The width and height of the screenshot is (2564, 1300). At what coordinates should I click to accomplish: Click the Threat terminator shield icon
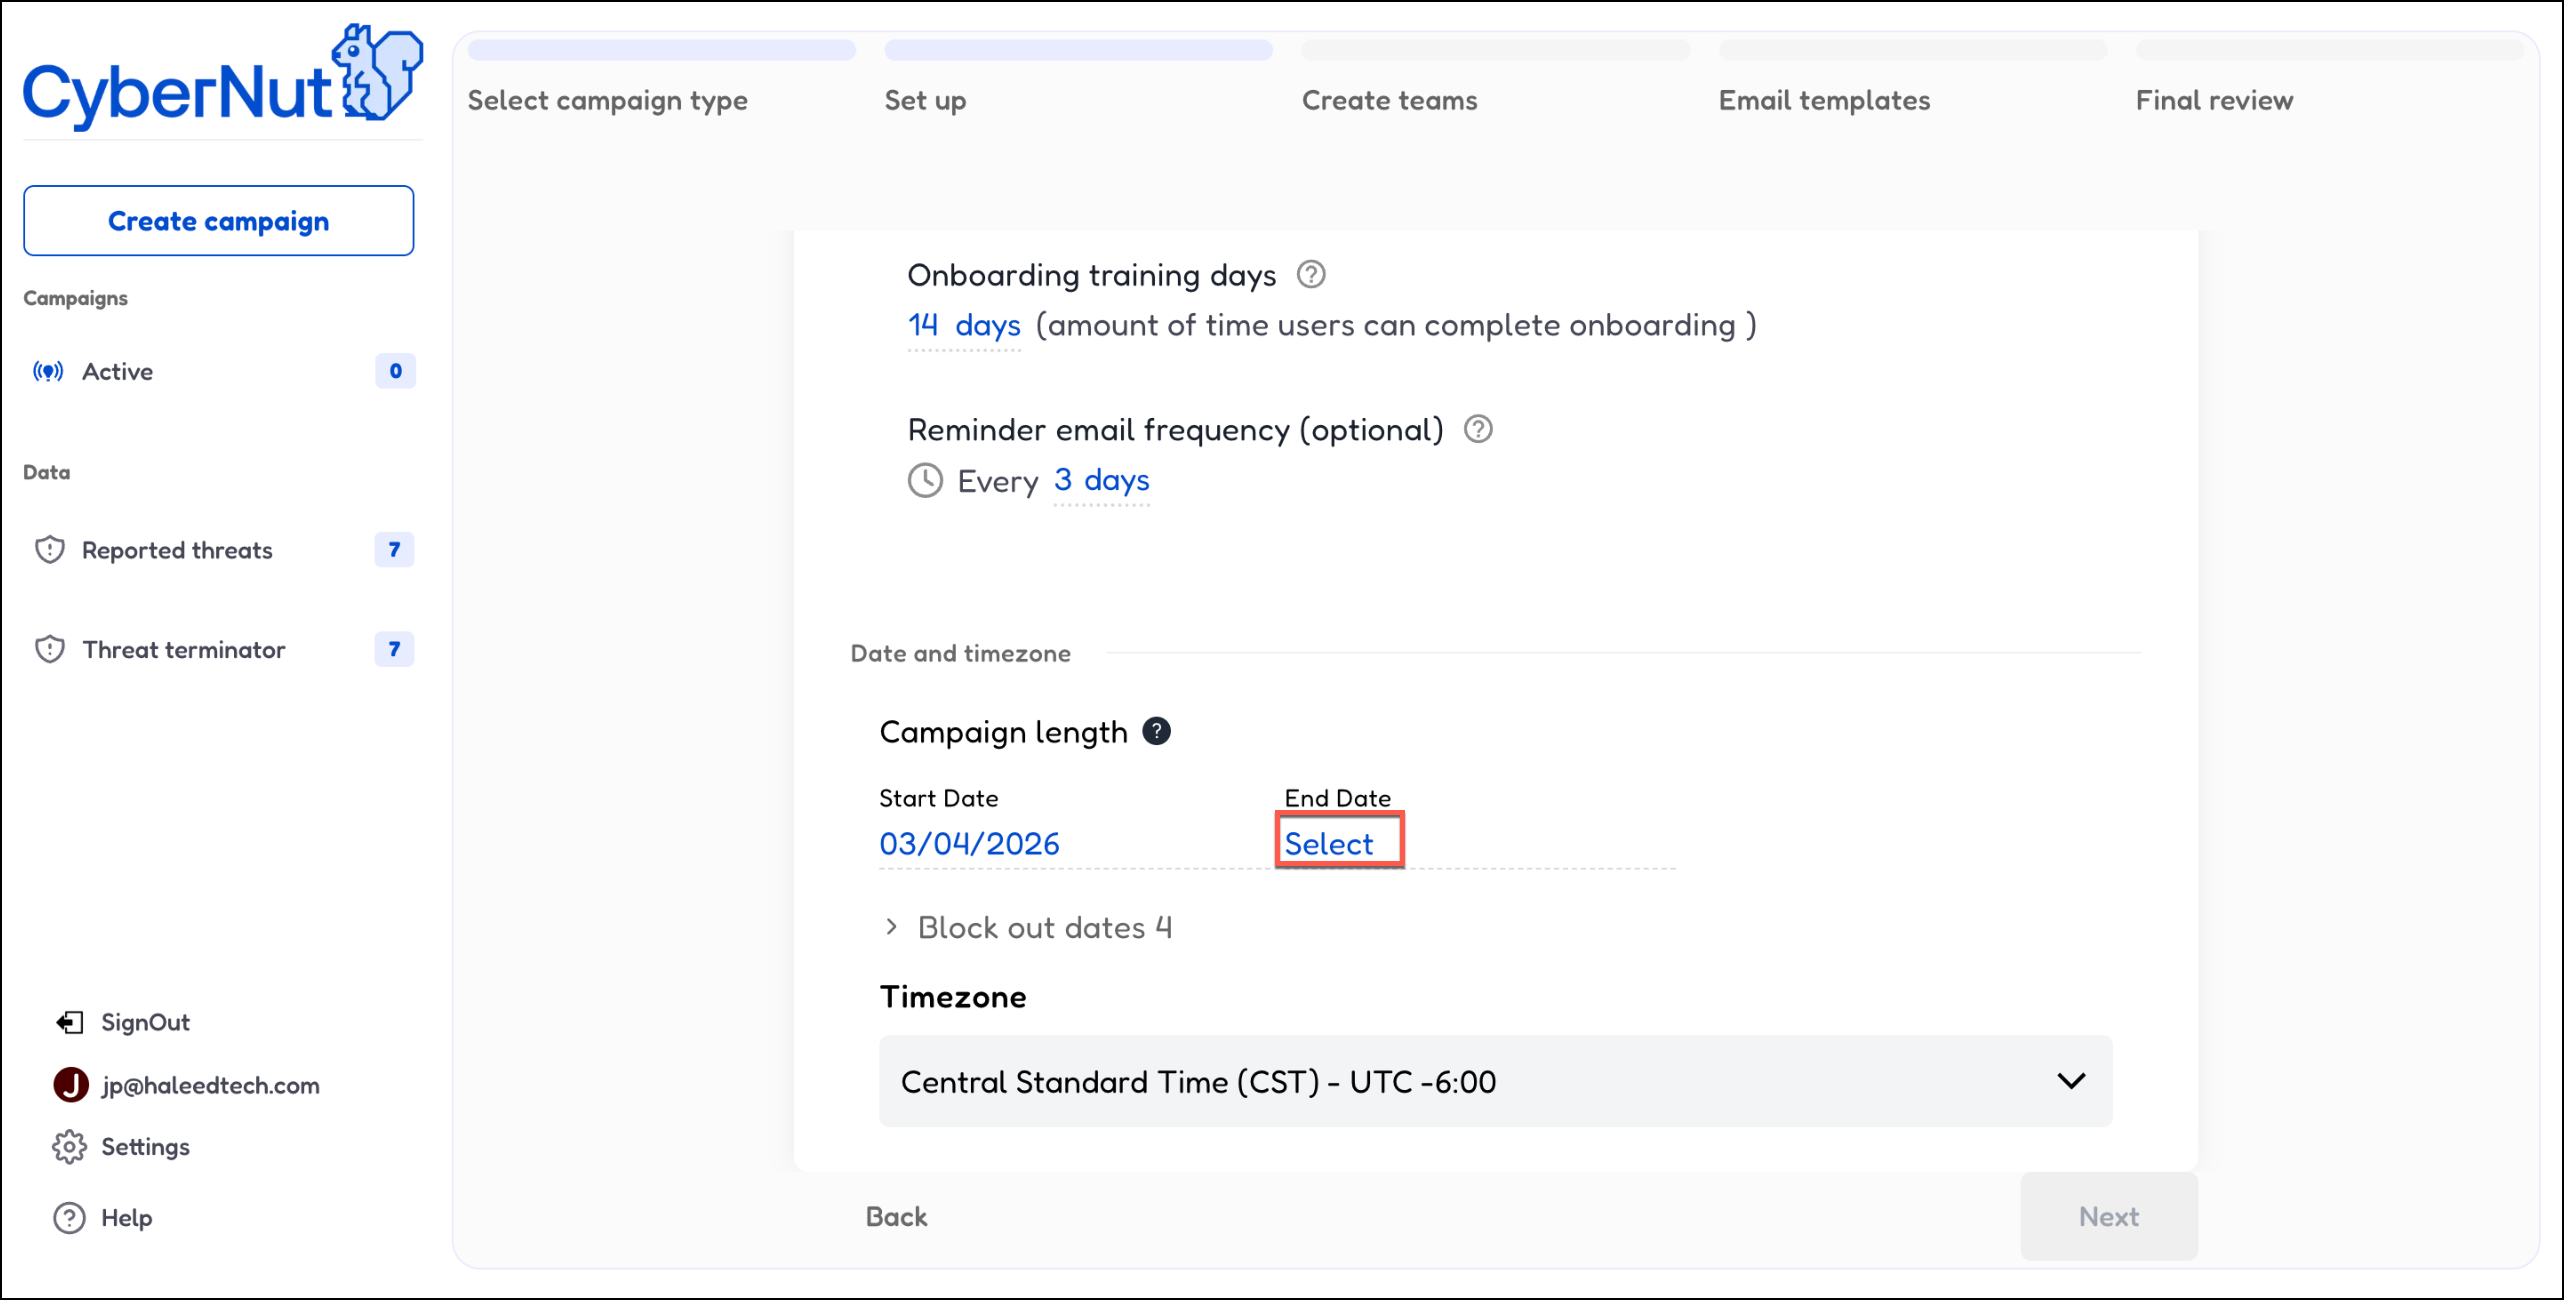tap(50, 650)
